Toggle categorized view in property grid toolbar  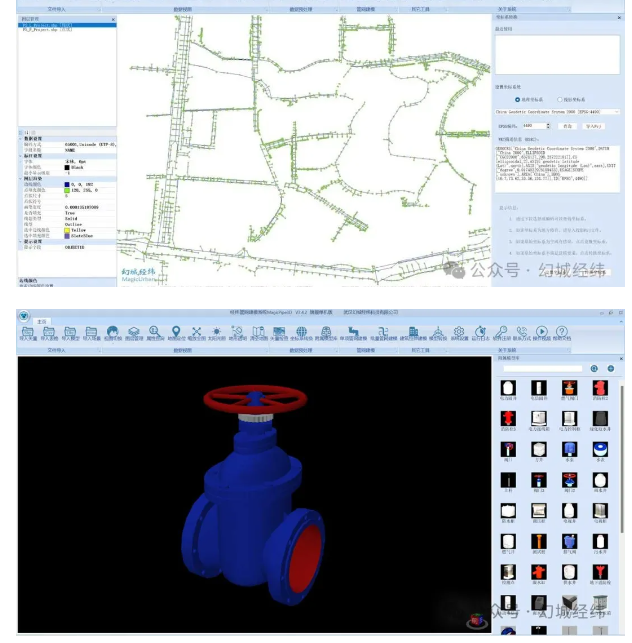tap(22, 132)
